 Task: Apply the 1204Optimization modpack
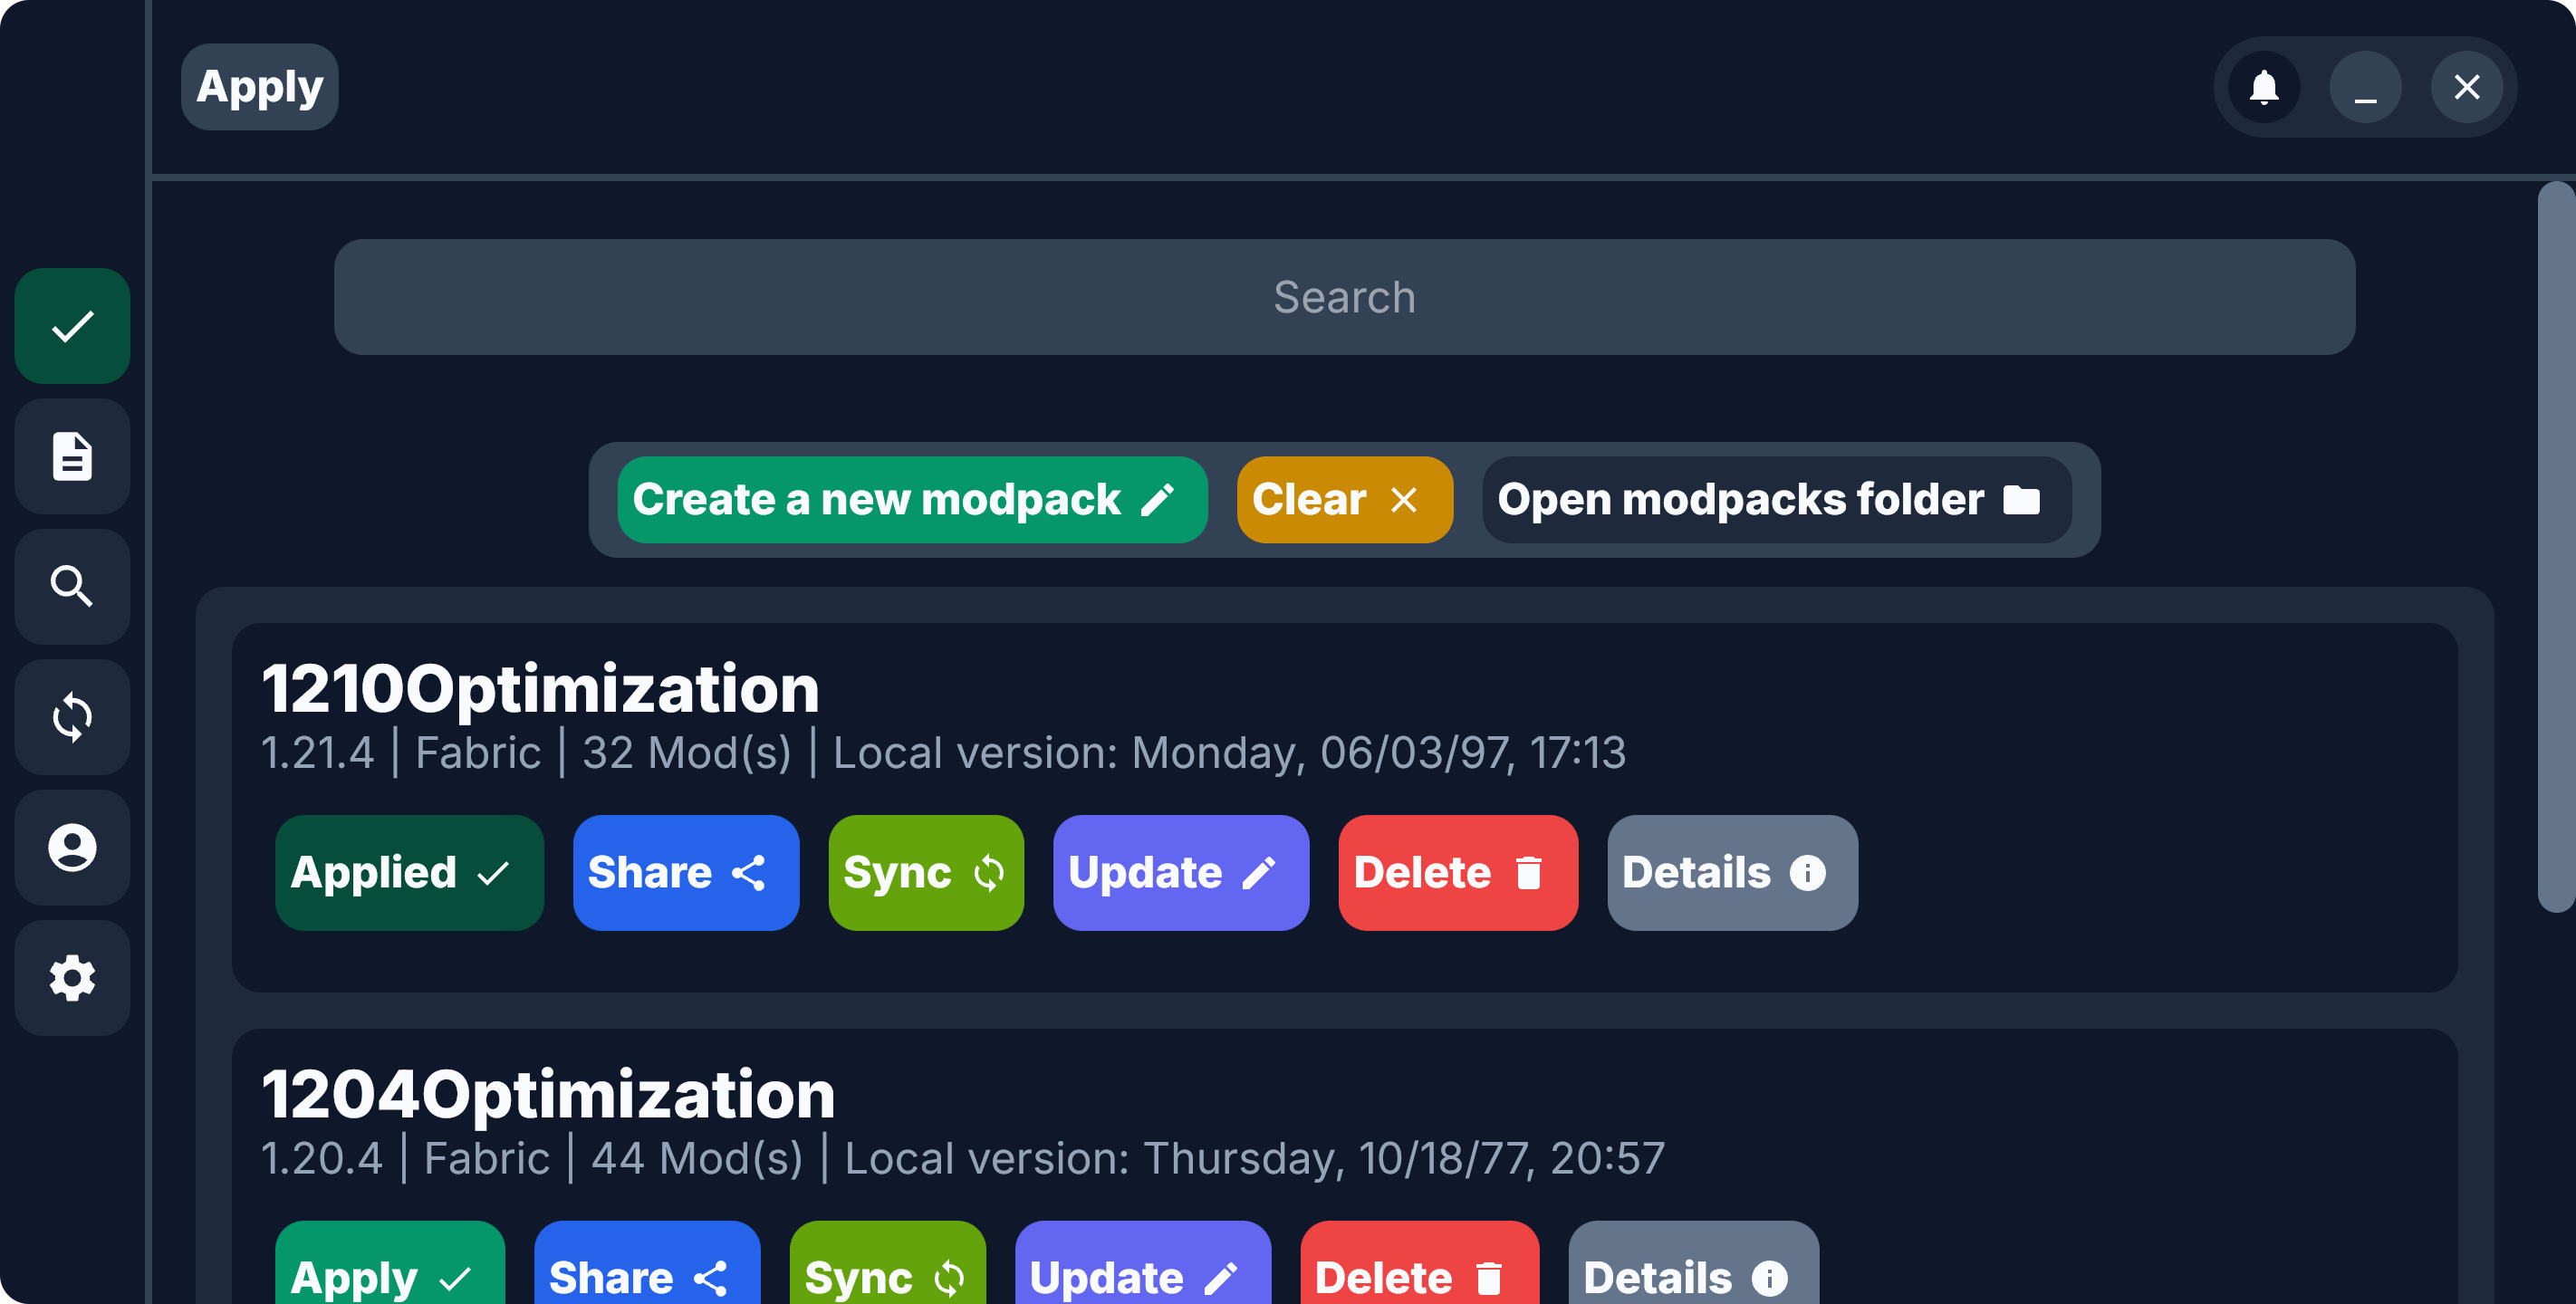click(390, 1275)
